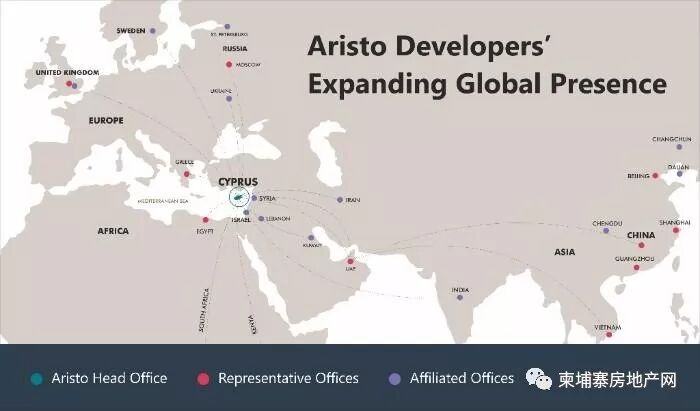Click the red United Kingdom marker
This screenshot has height=411, width=700.
(x=69, y=83)
